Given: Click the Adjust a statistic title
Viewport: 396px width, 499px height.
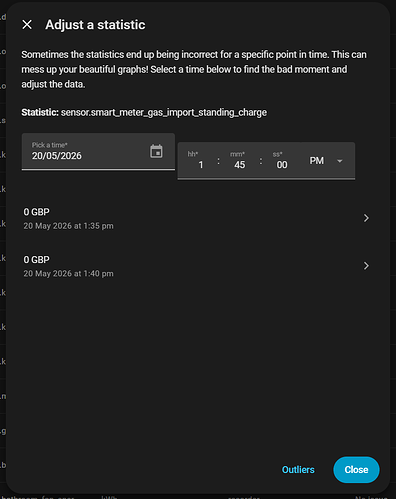Looking at the screenshot, I should (x=95, y=25).
